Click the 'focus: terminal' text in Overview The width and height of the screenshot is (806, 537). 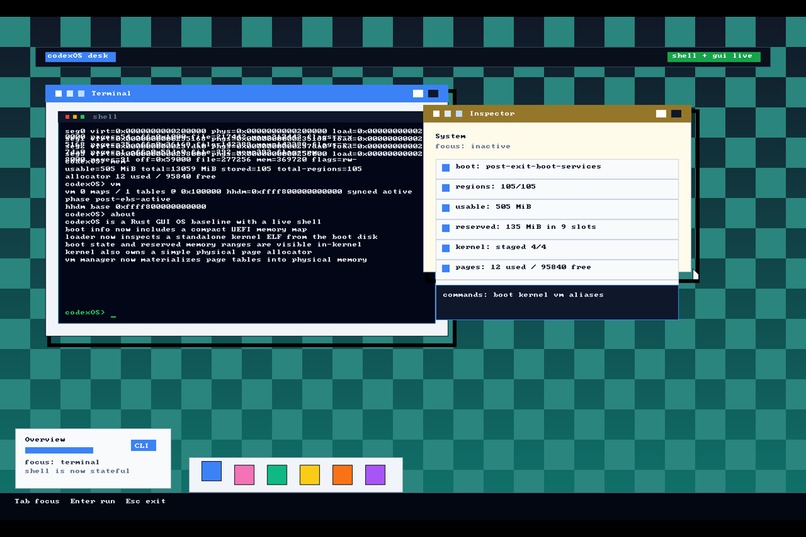(x=62, y=462)
